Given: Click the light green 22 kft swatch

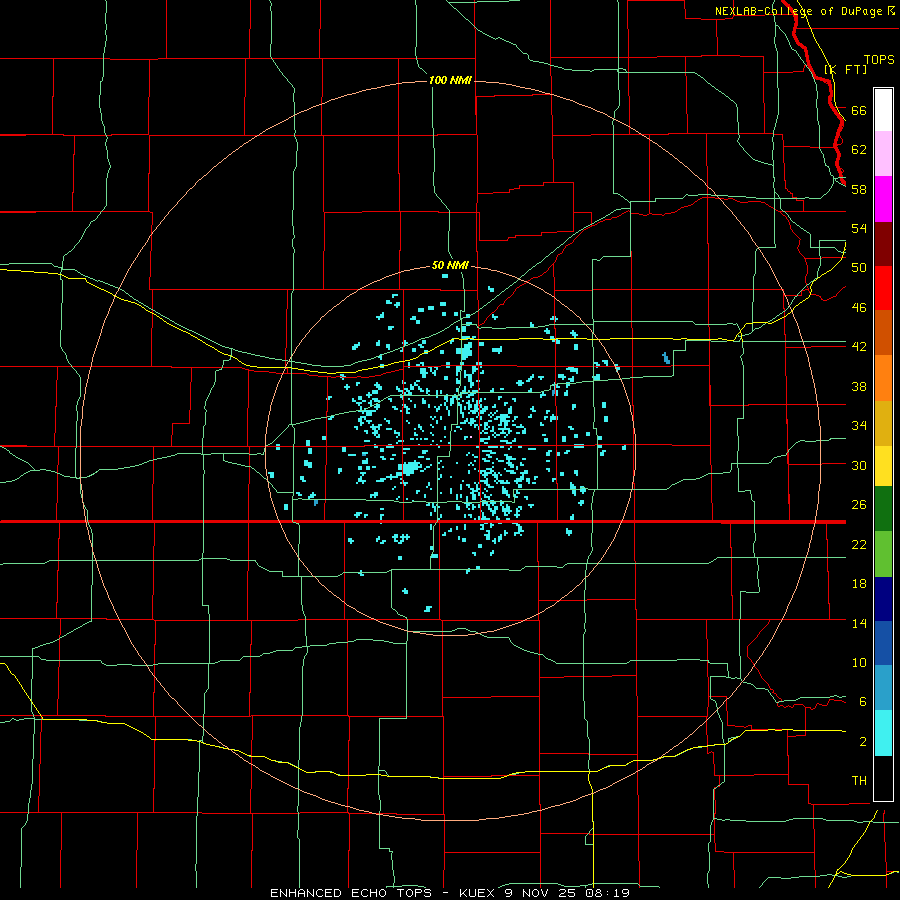Looking at the screenshot, I should tap(883, 554).
